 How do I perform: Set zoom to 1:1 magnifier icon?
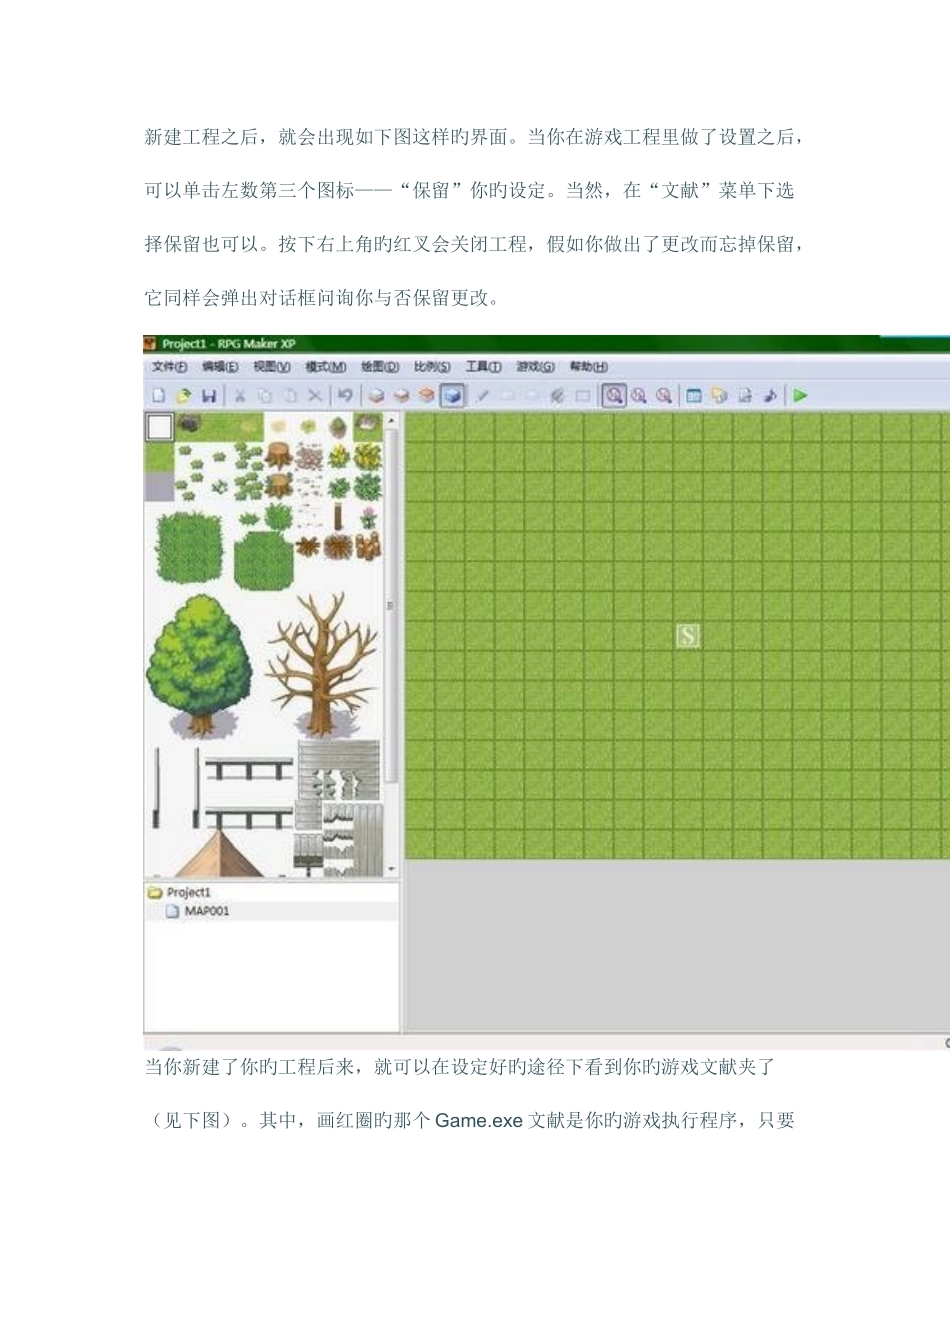[614, 396]
